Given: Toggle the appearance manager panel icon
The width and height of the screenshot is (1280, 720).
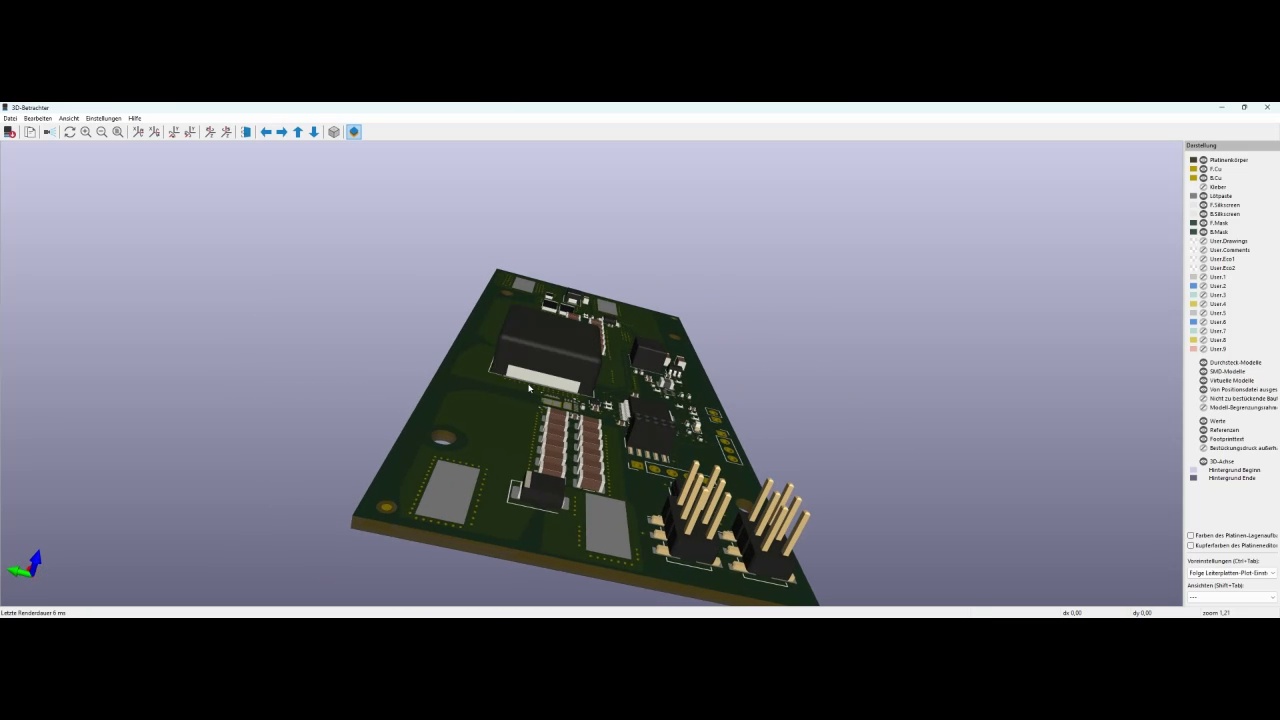Looking at the screenshot, I should pos(354,132).
